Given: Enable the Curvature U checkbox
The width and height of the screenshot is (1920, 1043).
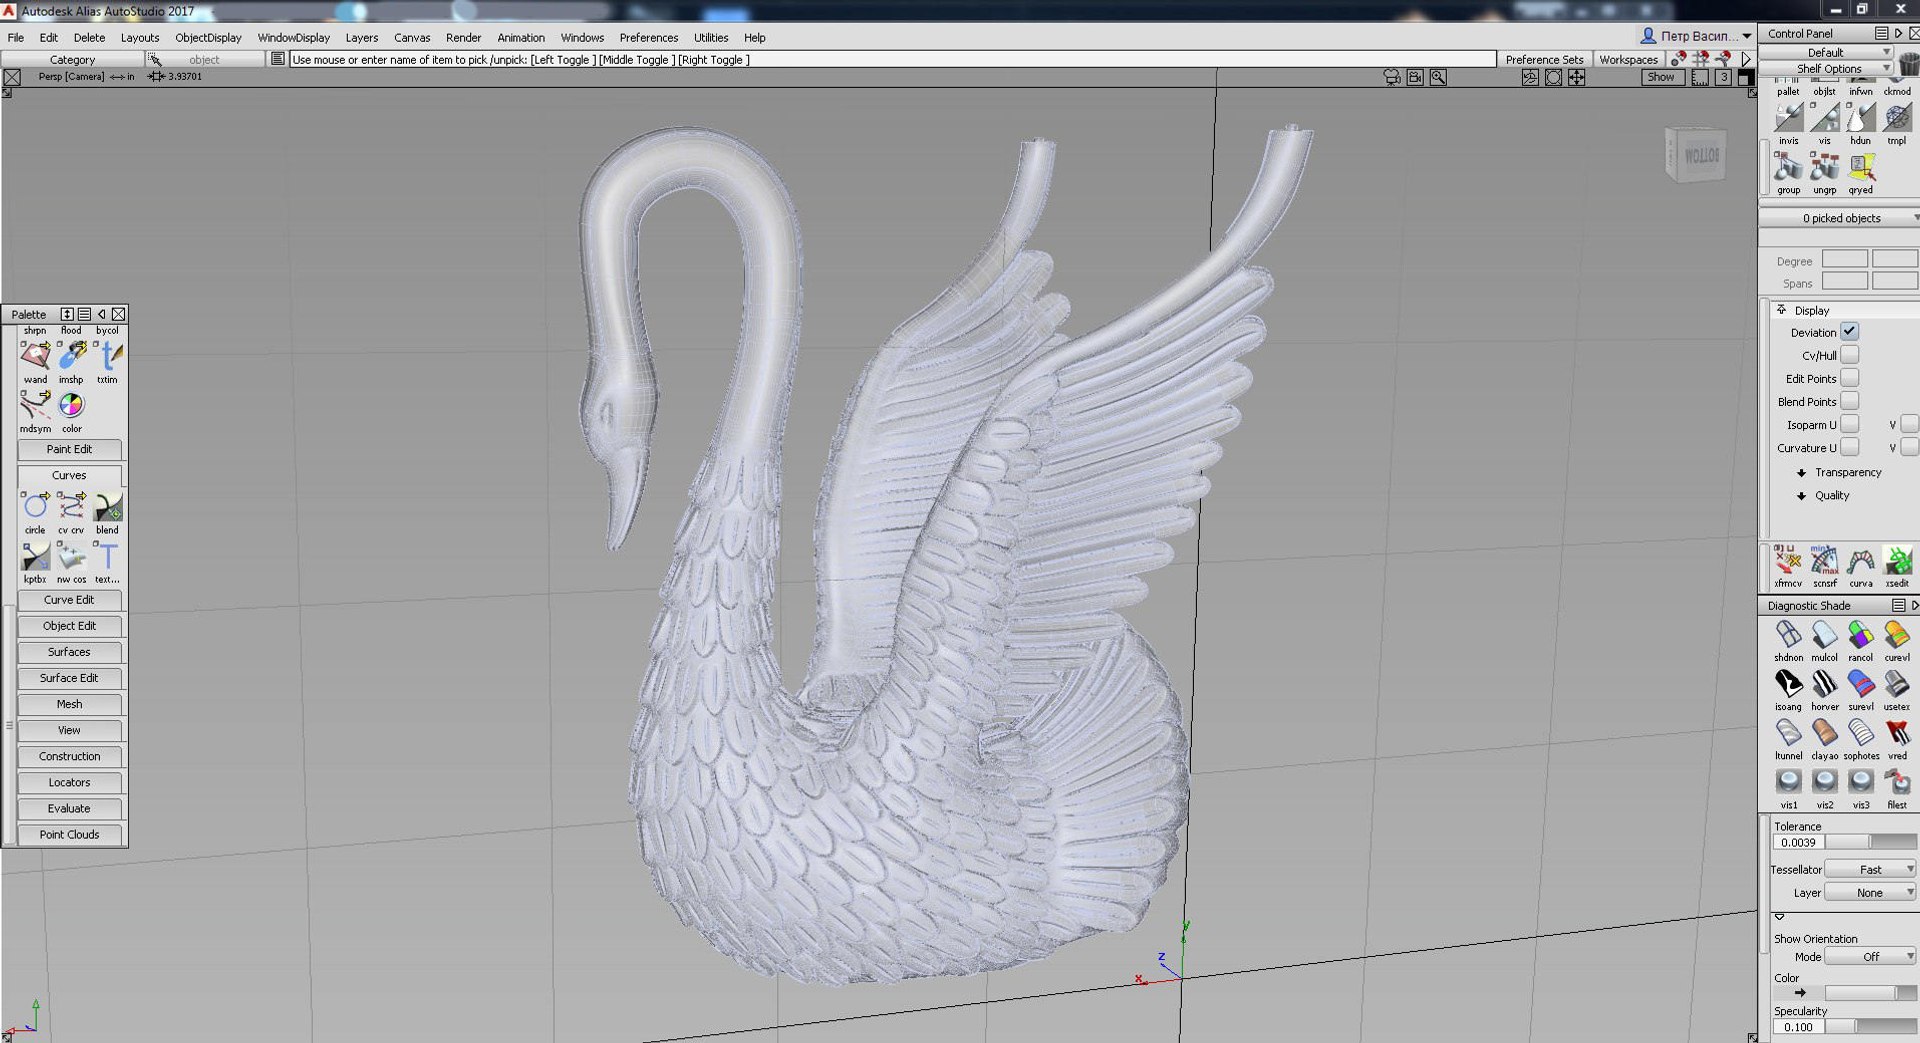Looking at the screenshot, I should (x=1850, y=447).
